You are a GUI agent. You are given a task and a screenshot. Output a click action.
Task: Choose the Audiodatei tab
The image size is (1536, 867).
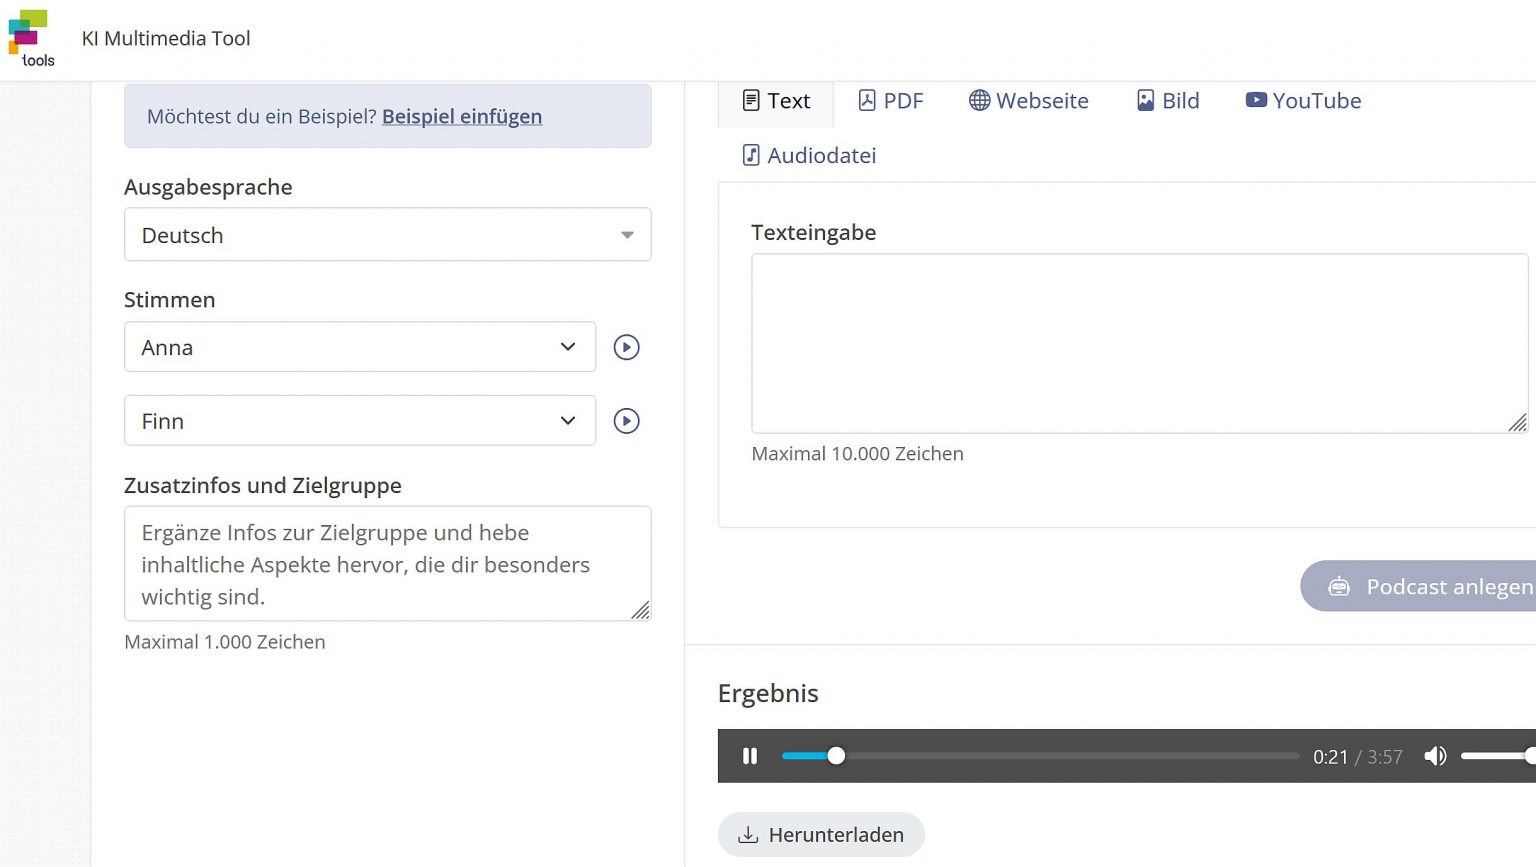point(809,155)
